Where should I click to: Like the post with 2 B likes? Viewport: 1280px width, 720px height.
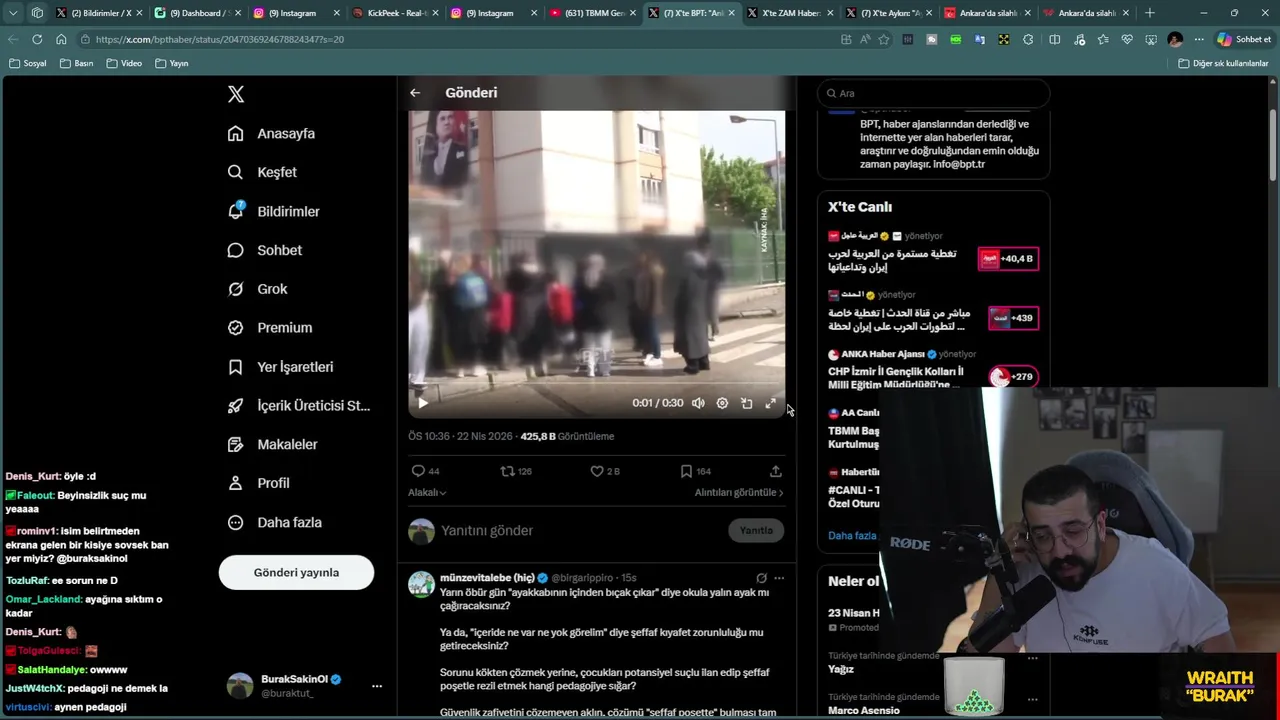605,471
